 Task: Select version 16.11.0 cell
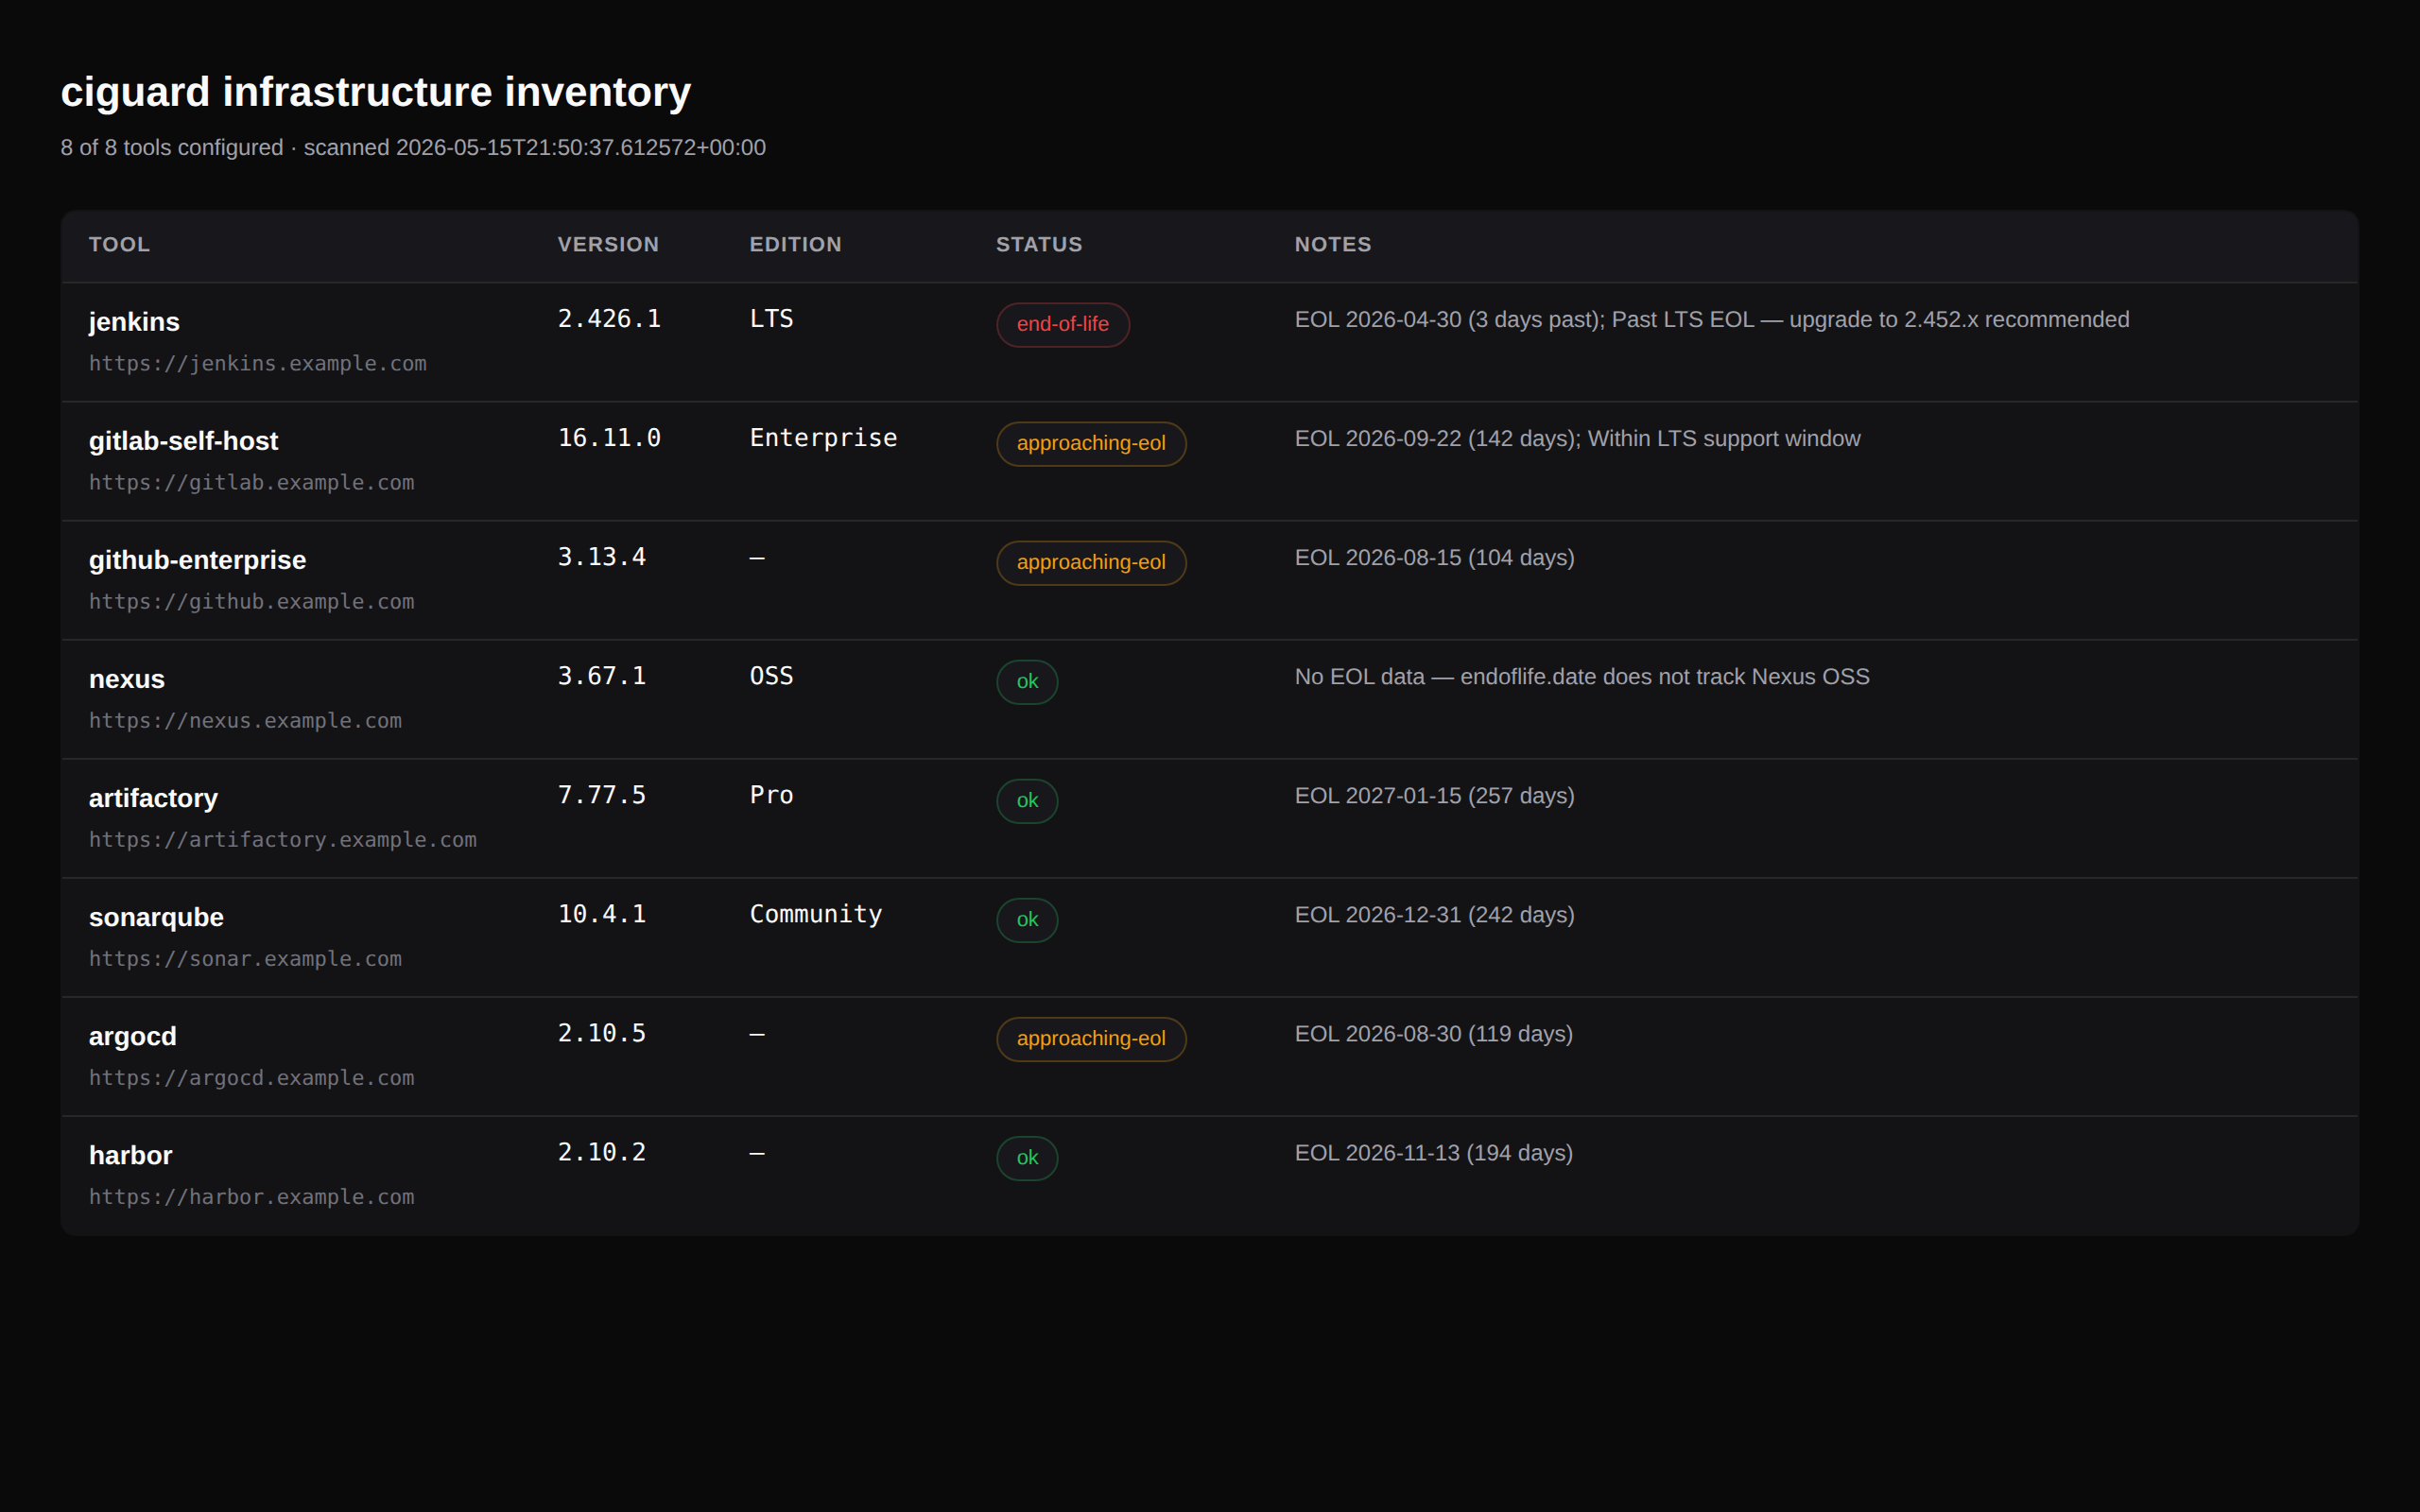tap(609, 438)
